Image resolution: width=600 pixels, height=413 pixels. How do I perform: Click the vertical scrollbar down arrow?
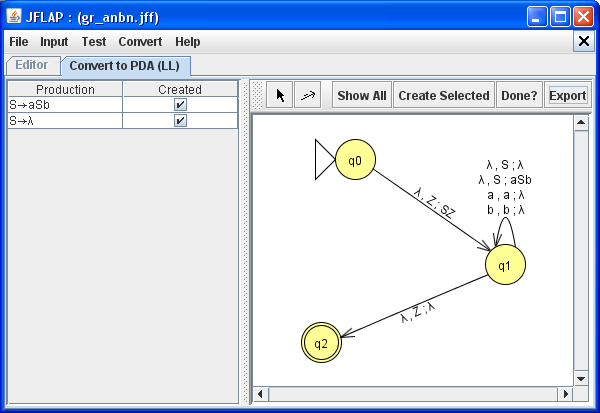tap(580, 379)
